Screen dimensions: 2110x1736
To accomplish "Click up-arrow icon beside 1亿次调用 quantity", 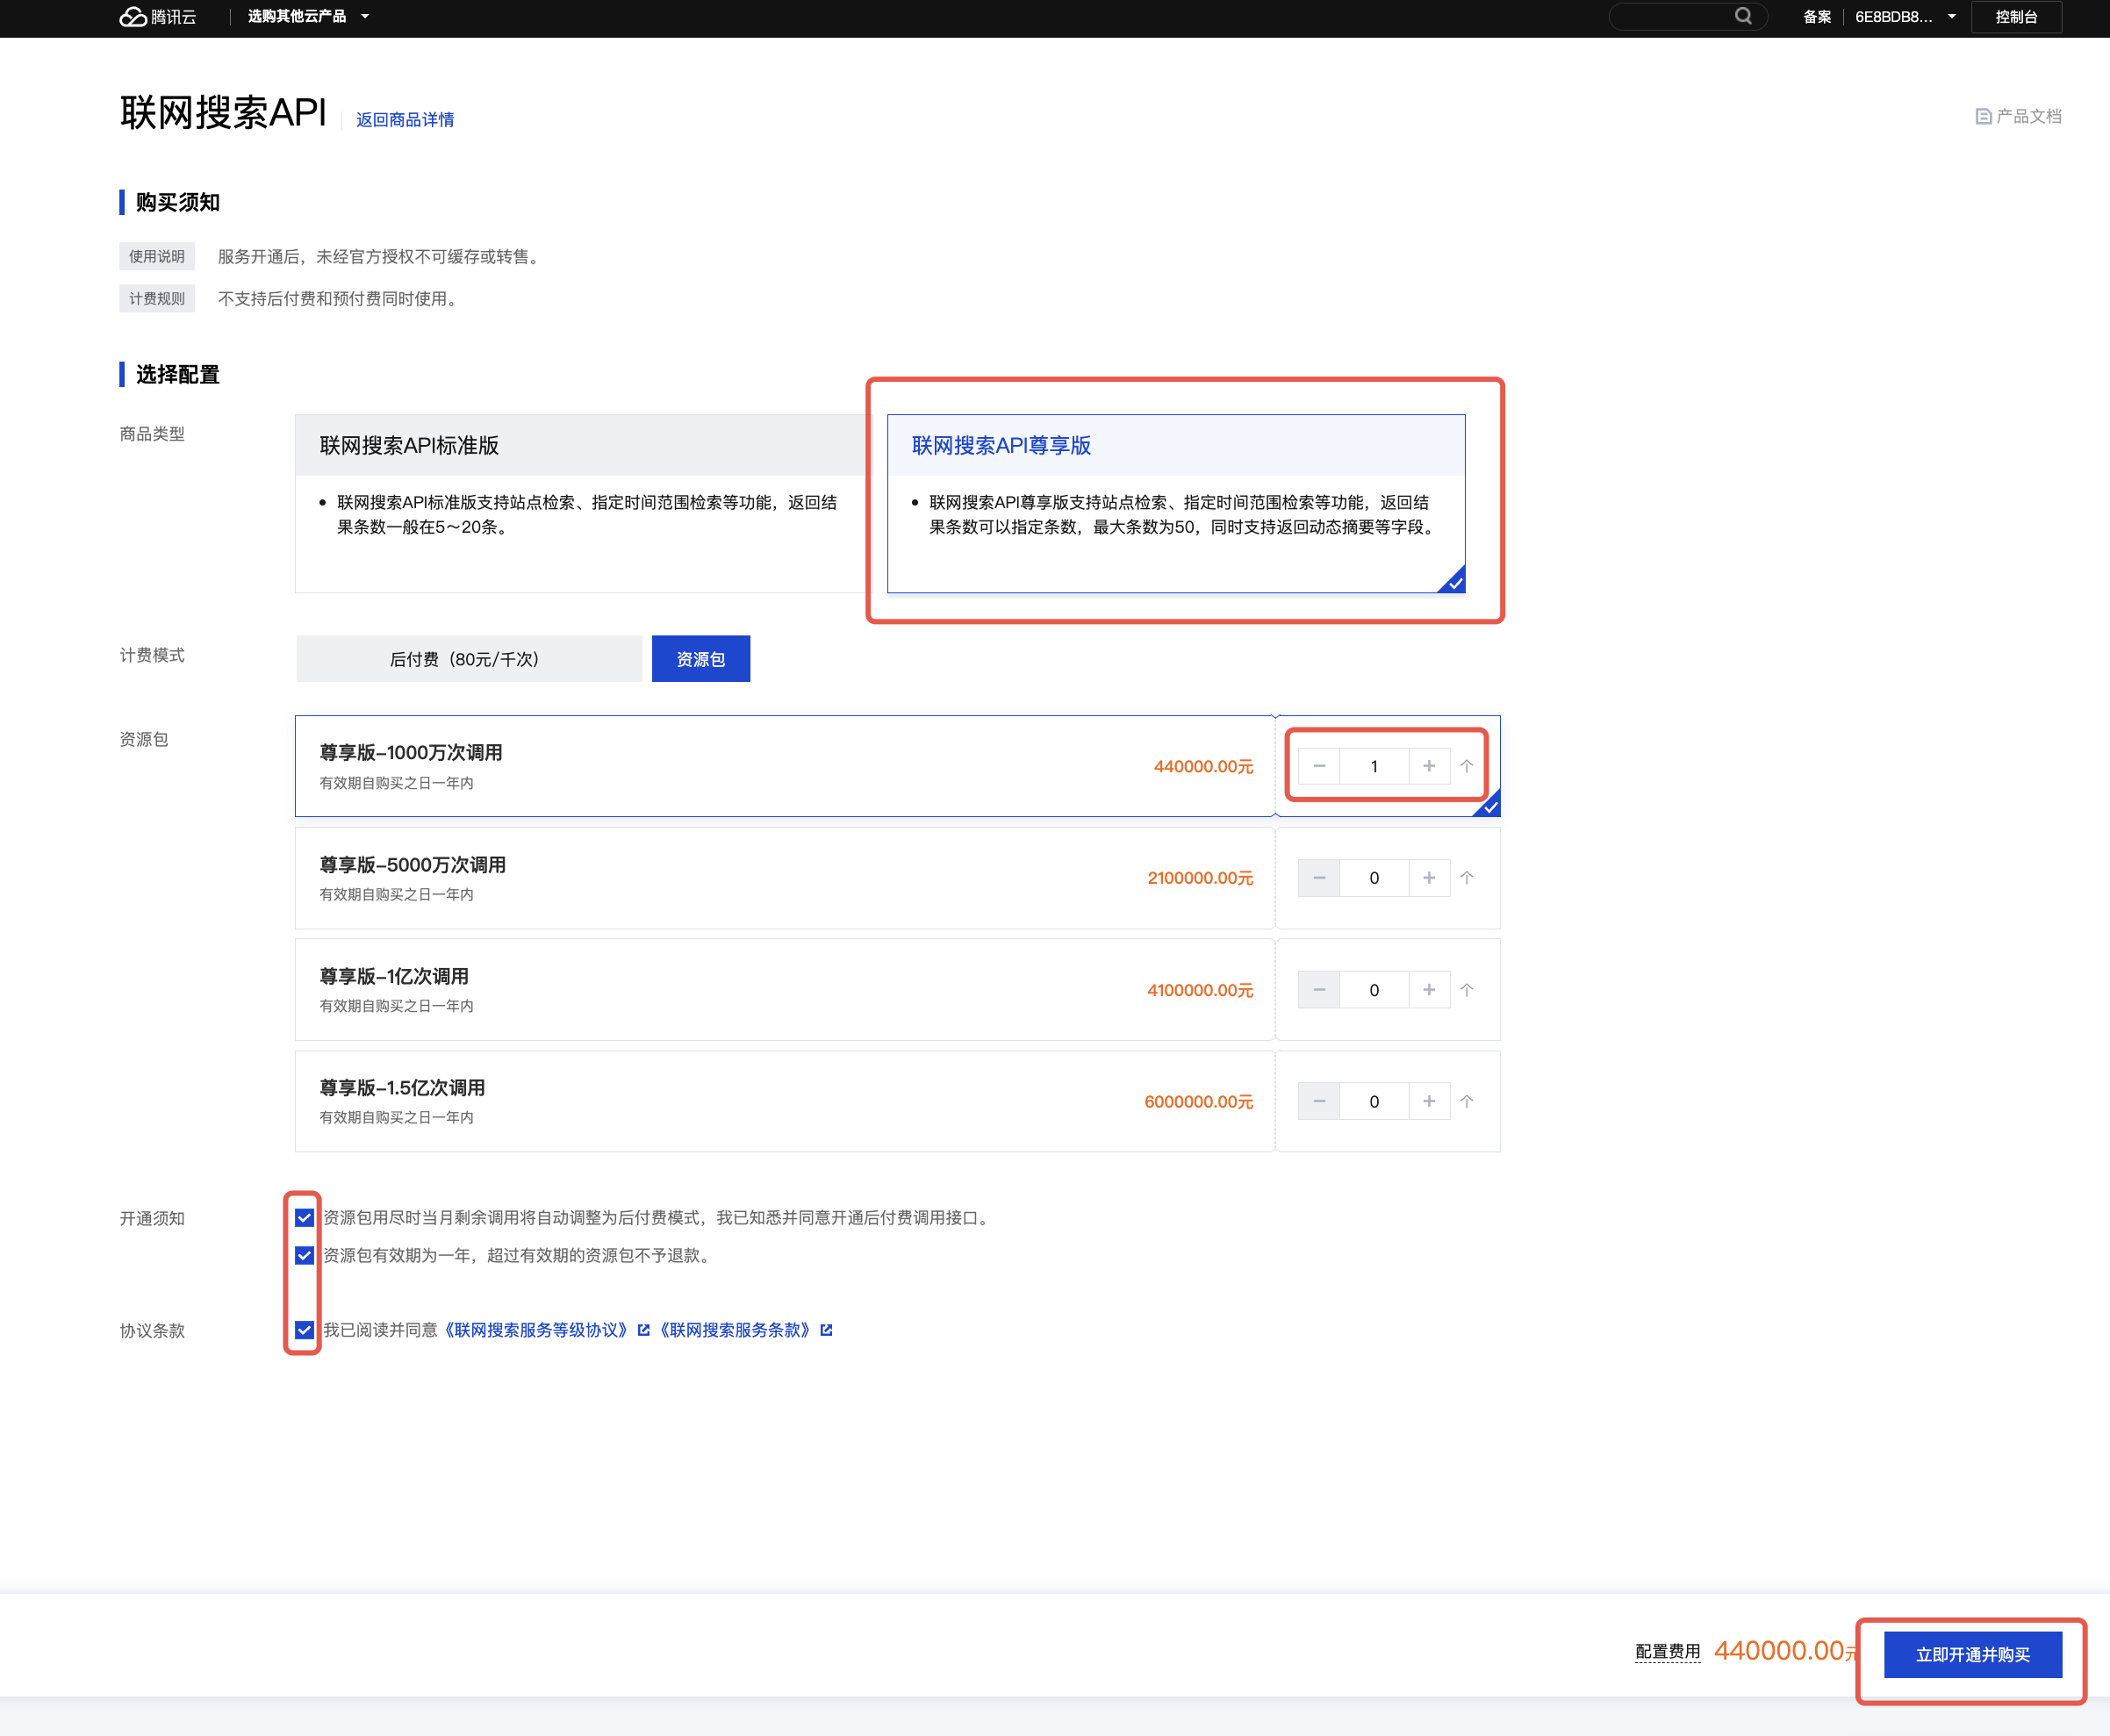I will 1467,990.
